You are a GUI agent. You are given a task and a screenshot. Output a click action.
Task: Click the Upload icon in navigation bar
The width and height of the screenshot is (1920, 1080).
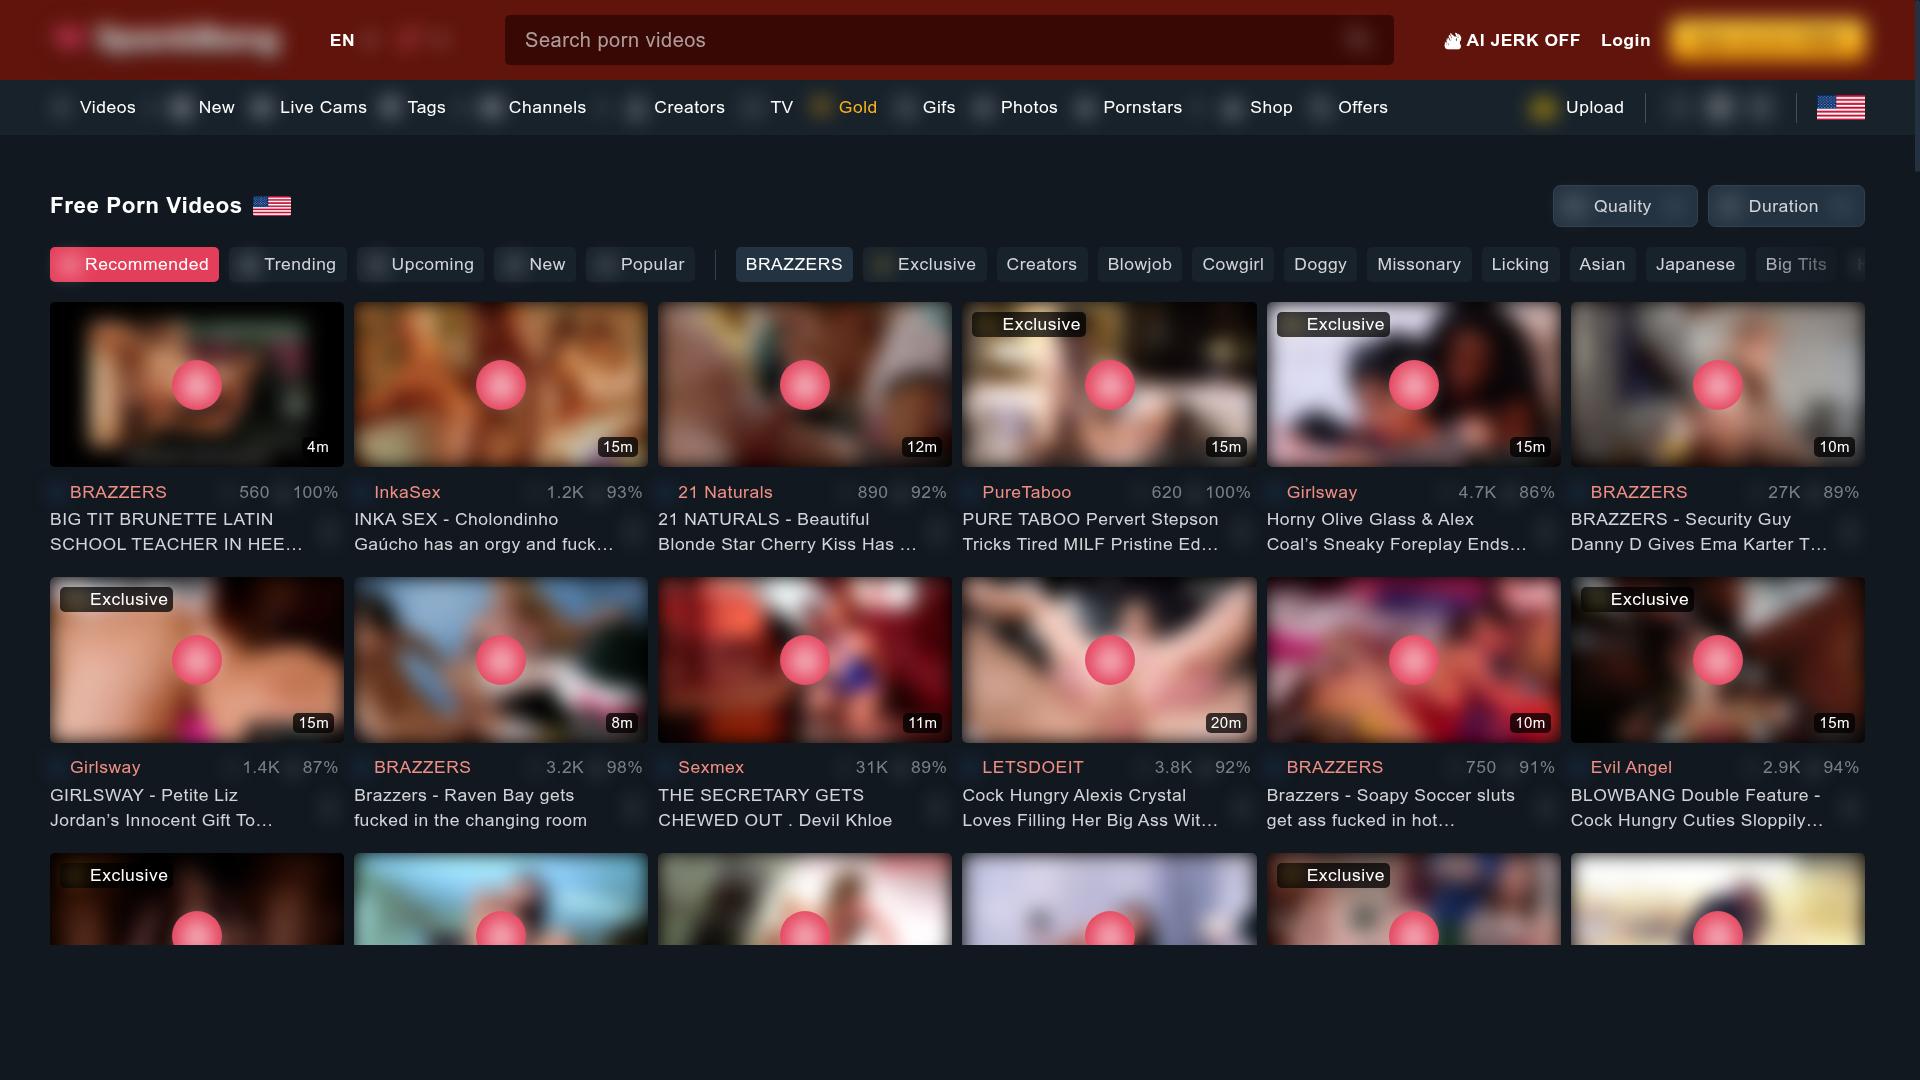1542,108
